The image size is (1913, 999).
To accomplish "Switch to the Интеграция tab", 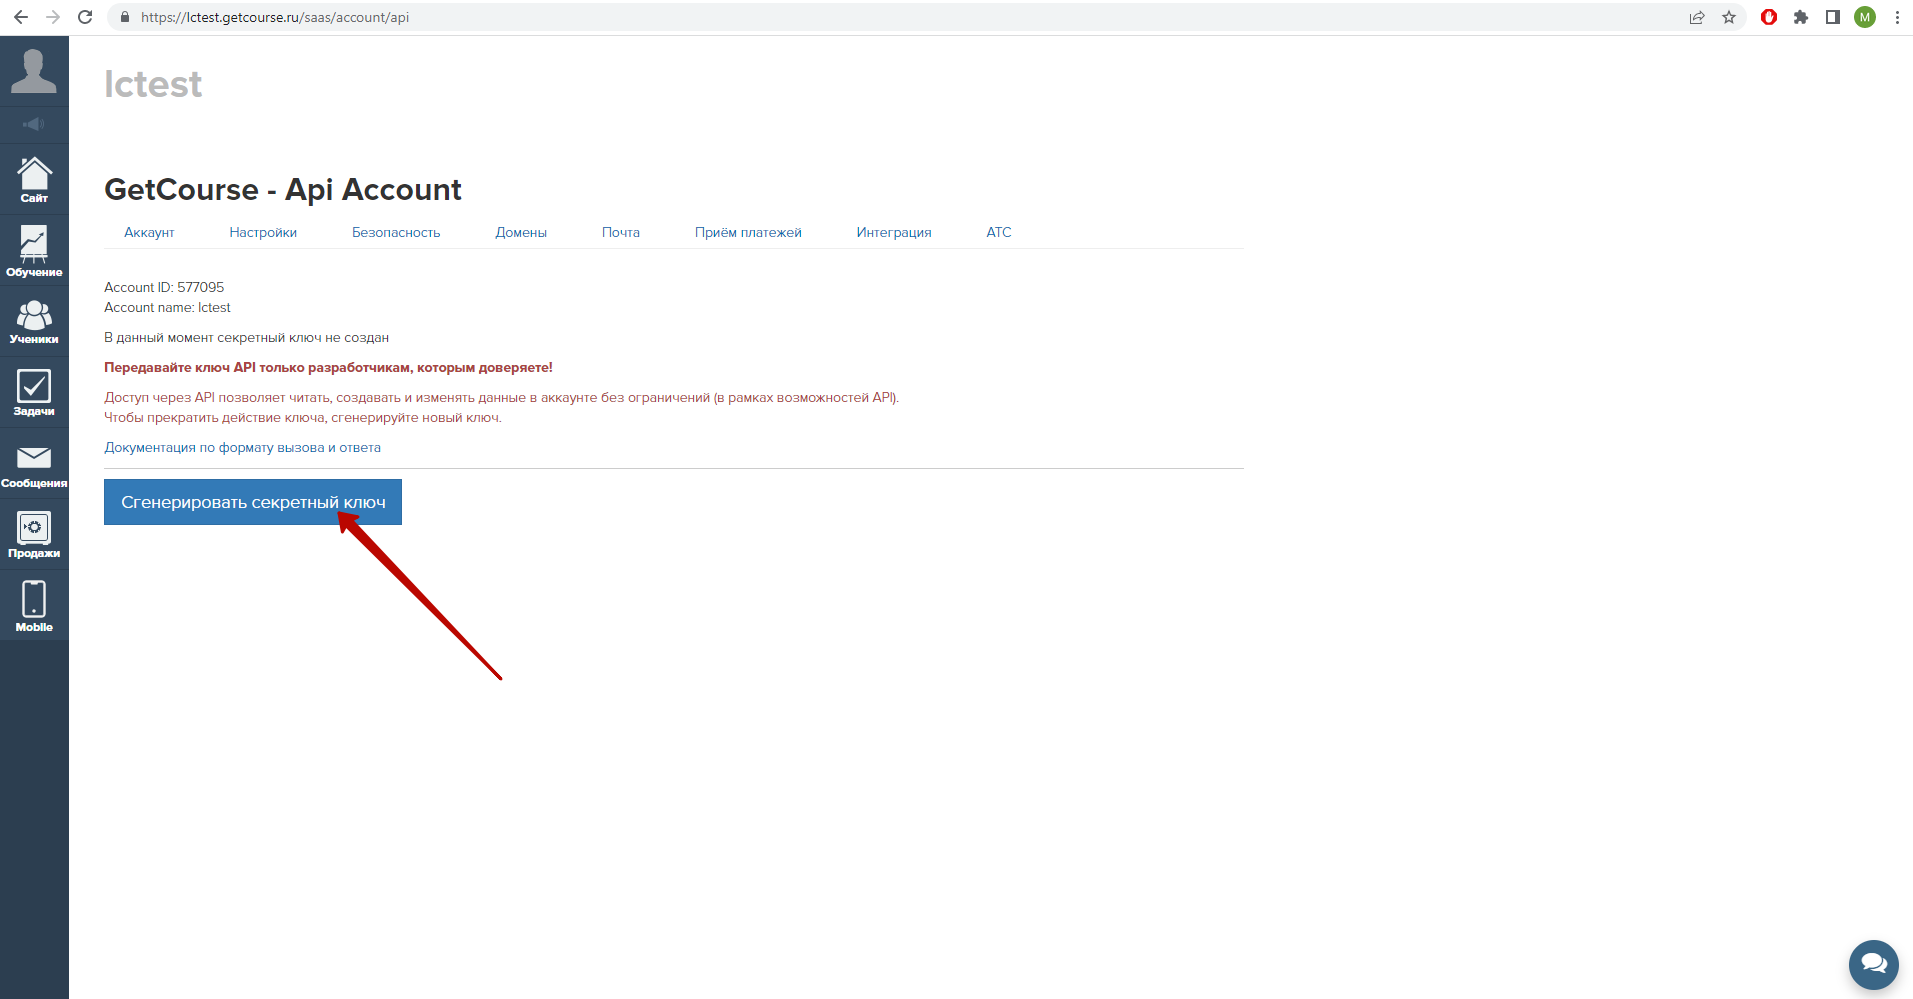I will (x=894, y=232).
